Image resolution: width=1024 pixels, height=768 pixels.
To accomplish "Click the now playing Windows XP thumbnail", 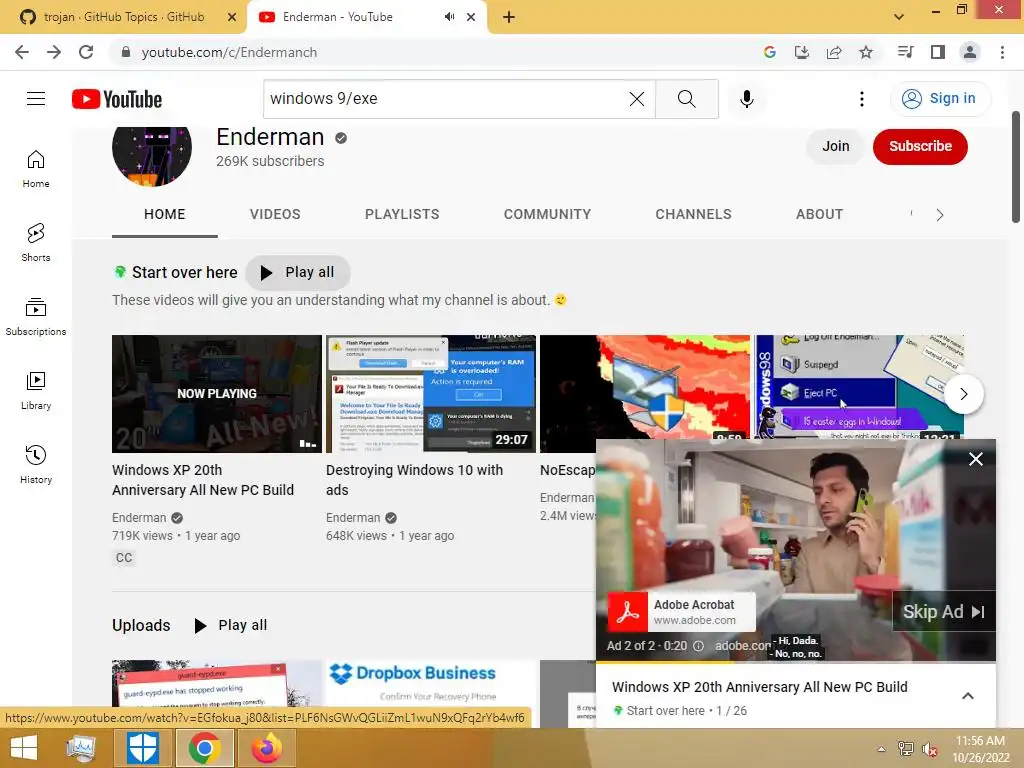I will point(217,394).
